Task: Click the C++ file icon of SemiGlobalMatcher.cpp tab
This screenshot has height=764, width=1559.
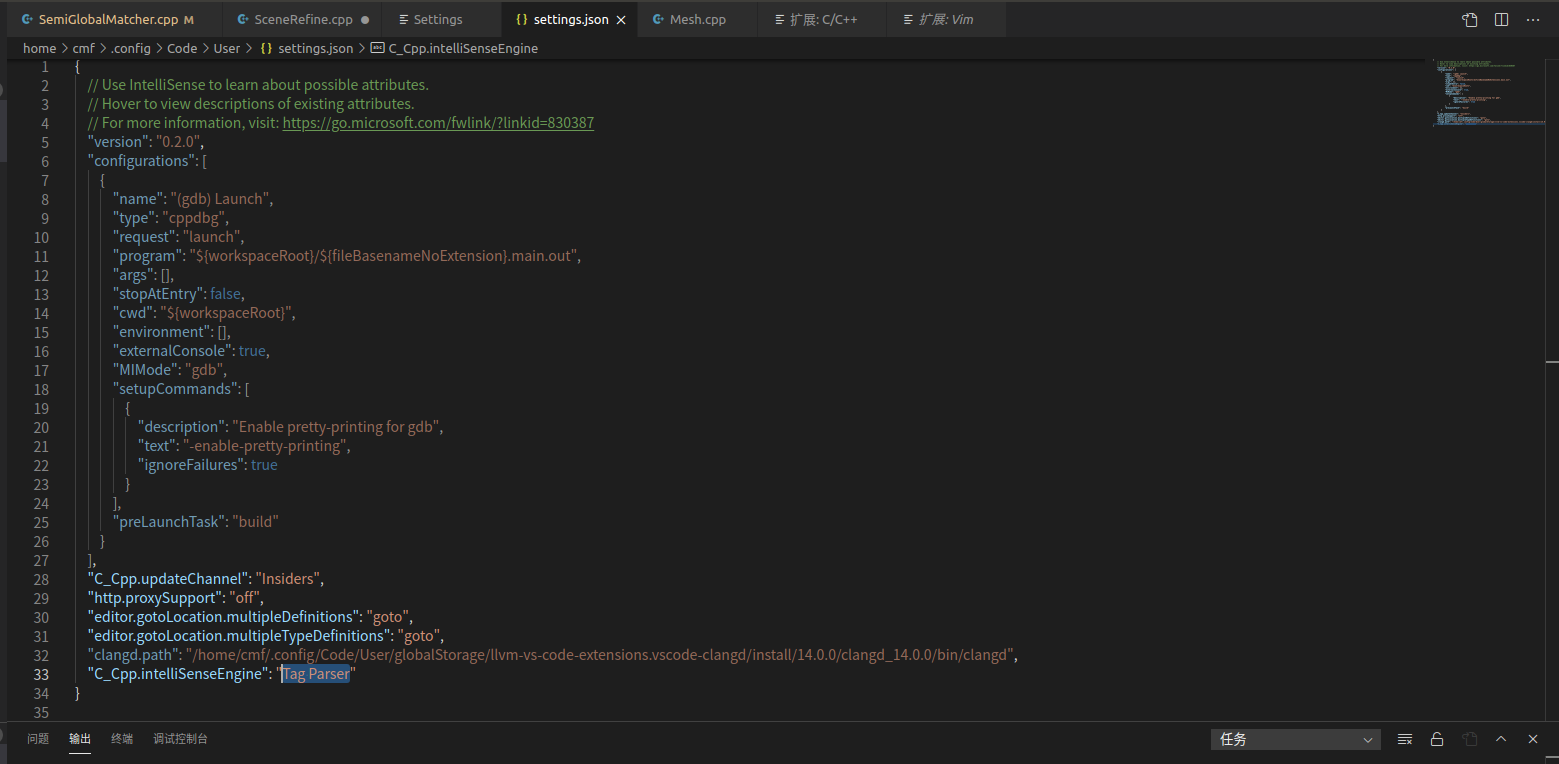Action: [x=27, y=20]
